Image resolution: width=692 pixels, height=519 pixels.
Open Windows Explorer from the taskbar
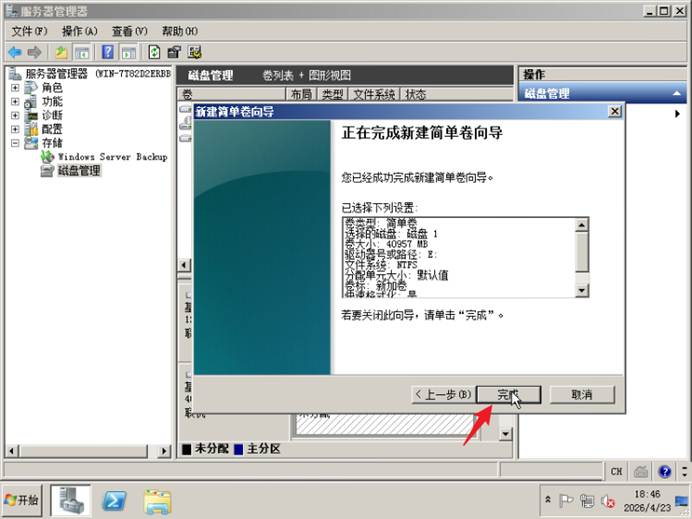click(x=158, y=501)
